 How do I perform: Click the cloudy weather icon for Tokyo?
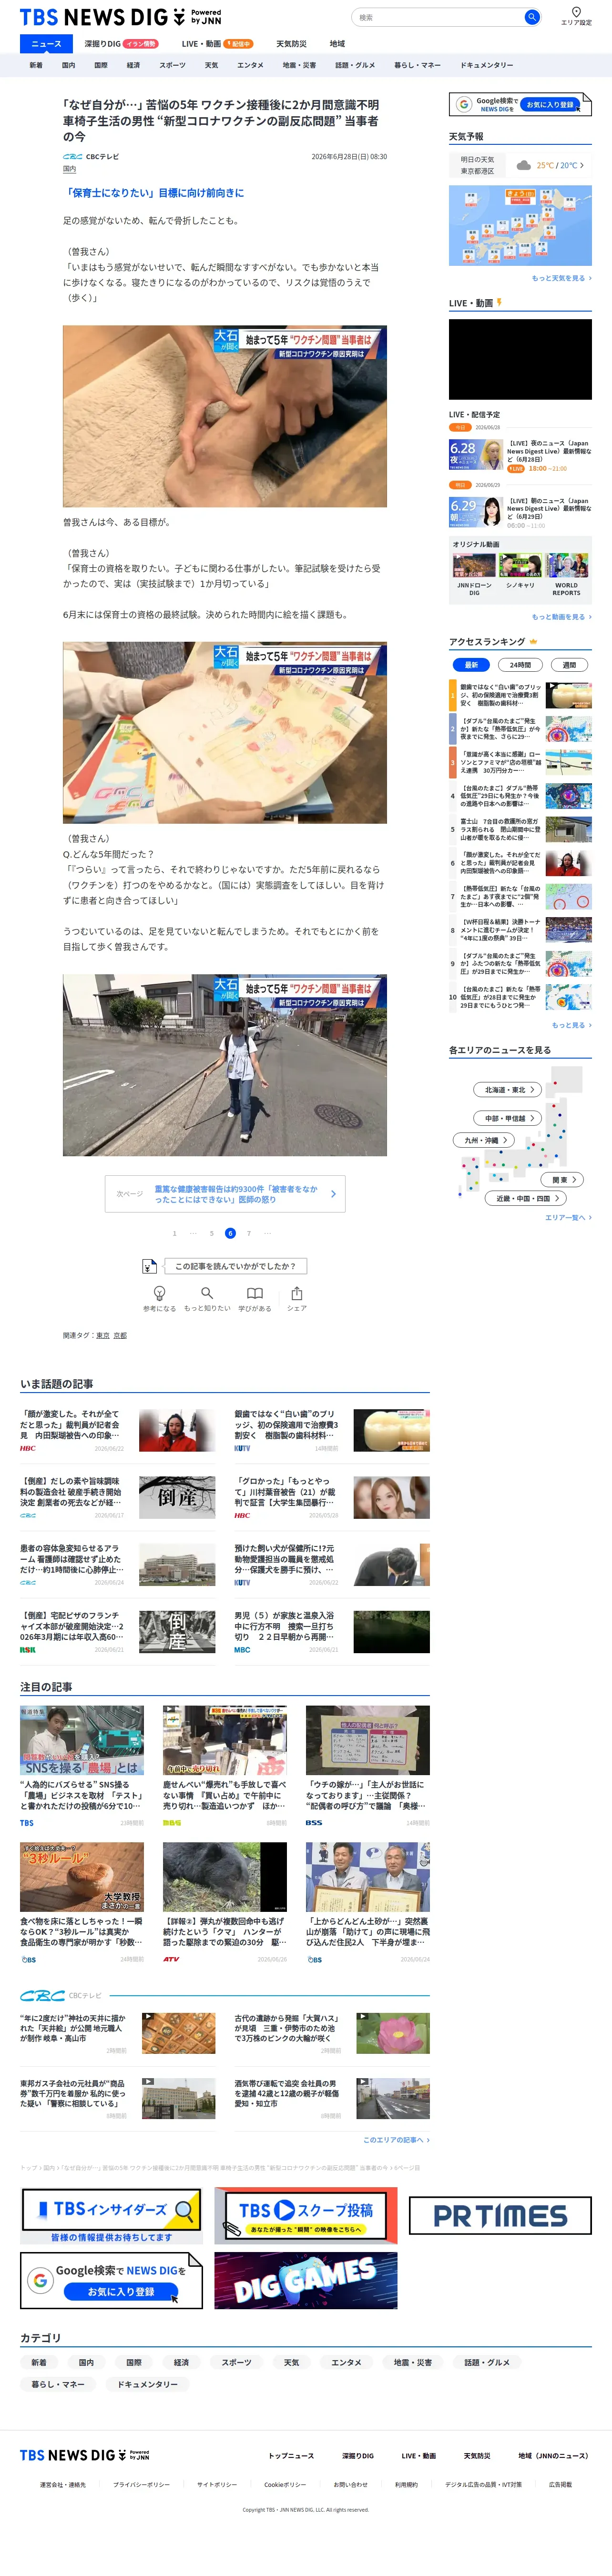pyautogui.click(x=524, y=165)
